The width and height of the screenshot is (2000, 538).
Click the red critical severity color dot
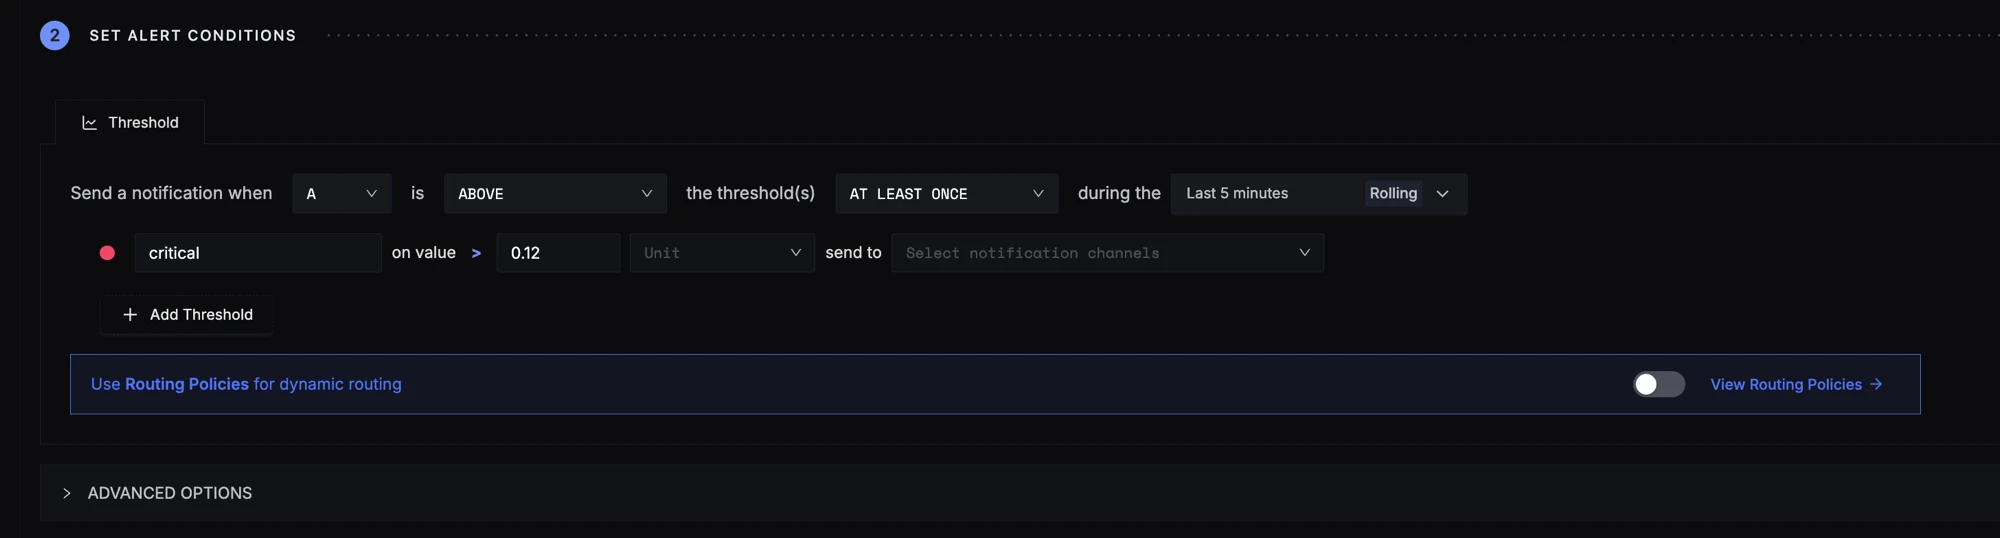pos(107,253)
